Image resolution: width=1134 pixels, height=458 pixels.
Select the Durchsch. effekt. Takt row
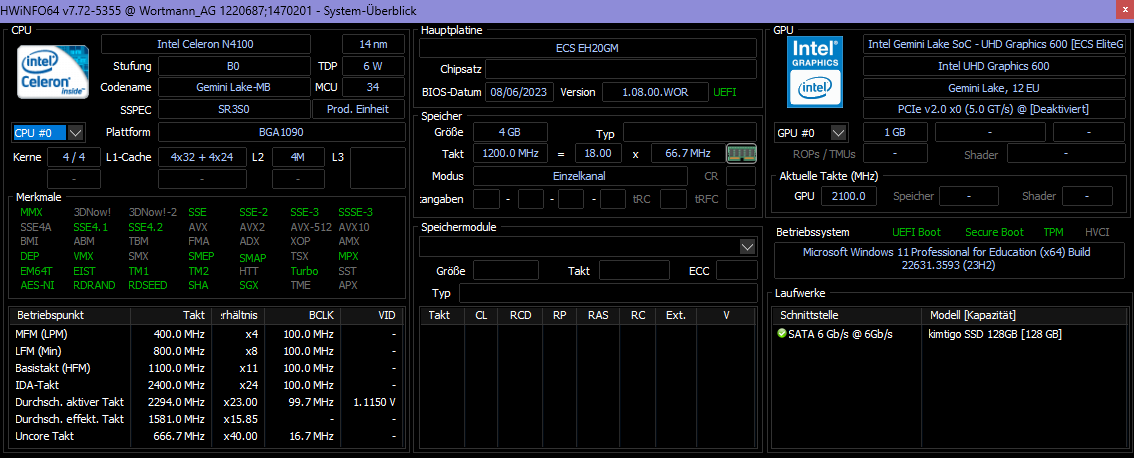tap(205, 419)
